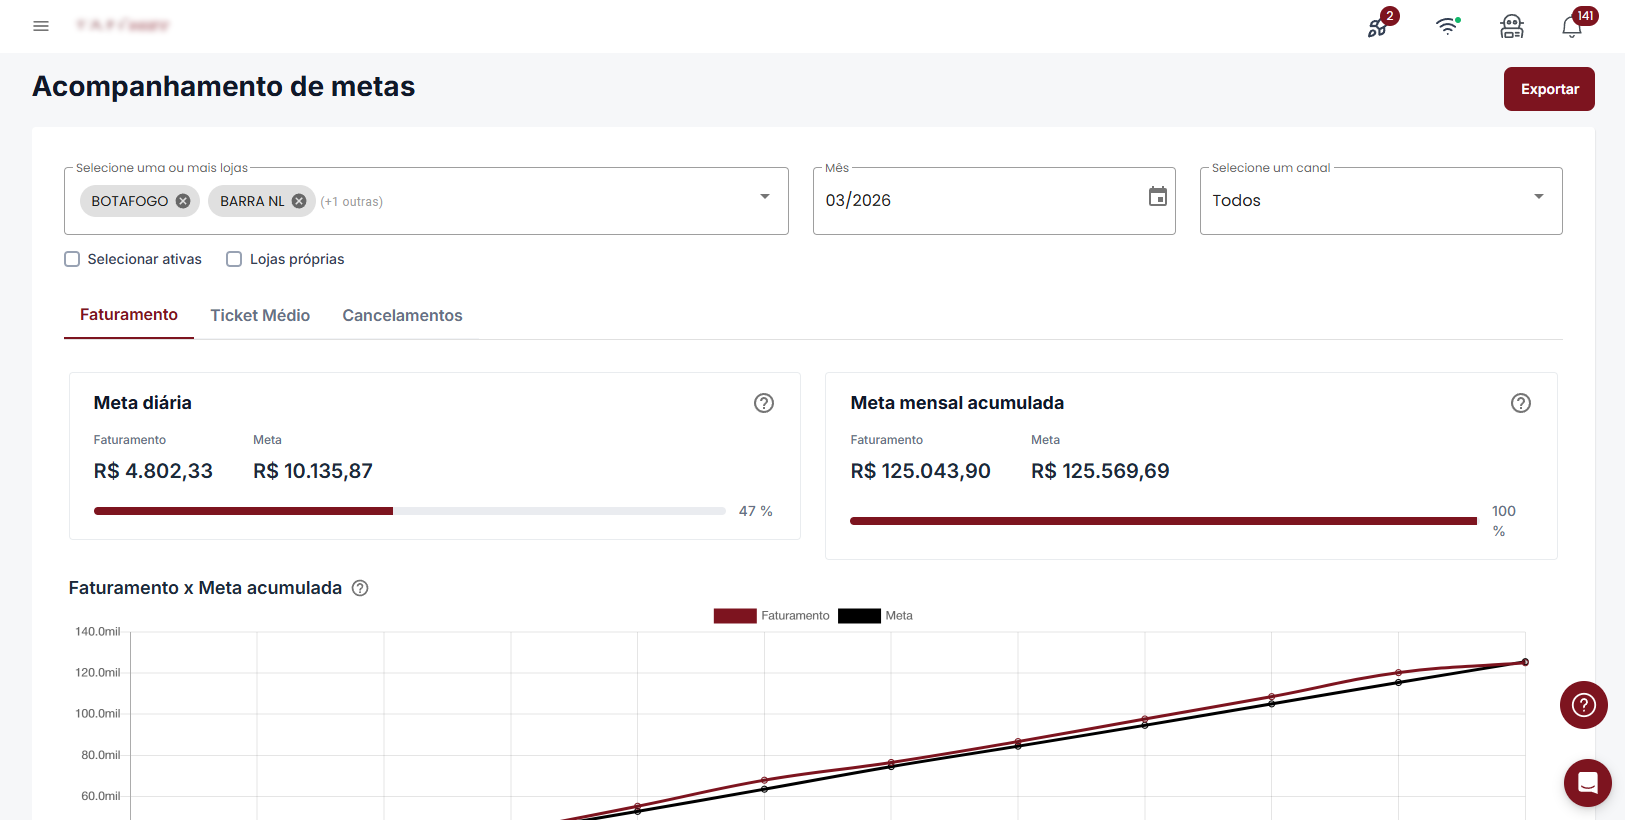
Task: Open the hamburger menu
Action: (41, 26)
